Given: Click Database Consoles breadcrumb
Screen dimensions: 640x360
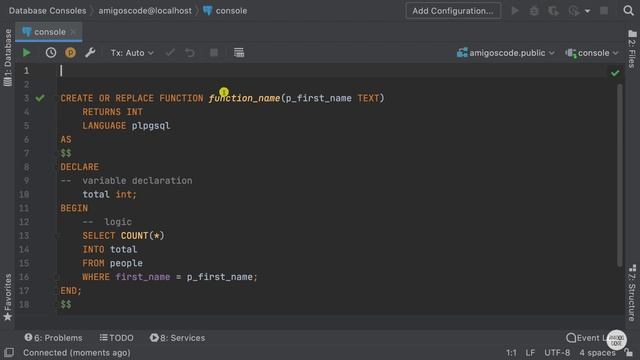Looking at the screenshot, I should point(47,11).
